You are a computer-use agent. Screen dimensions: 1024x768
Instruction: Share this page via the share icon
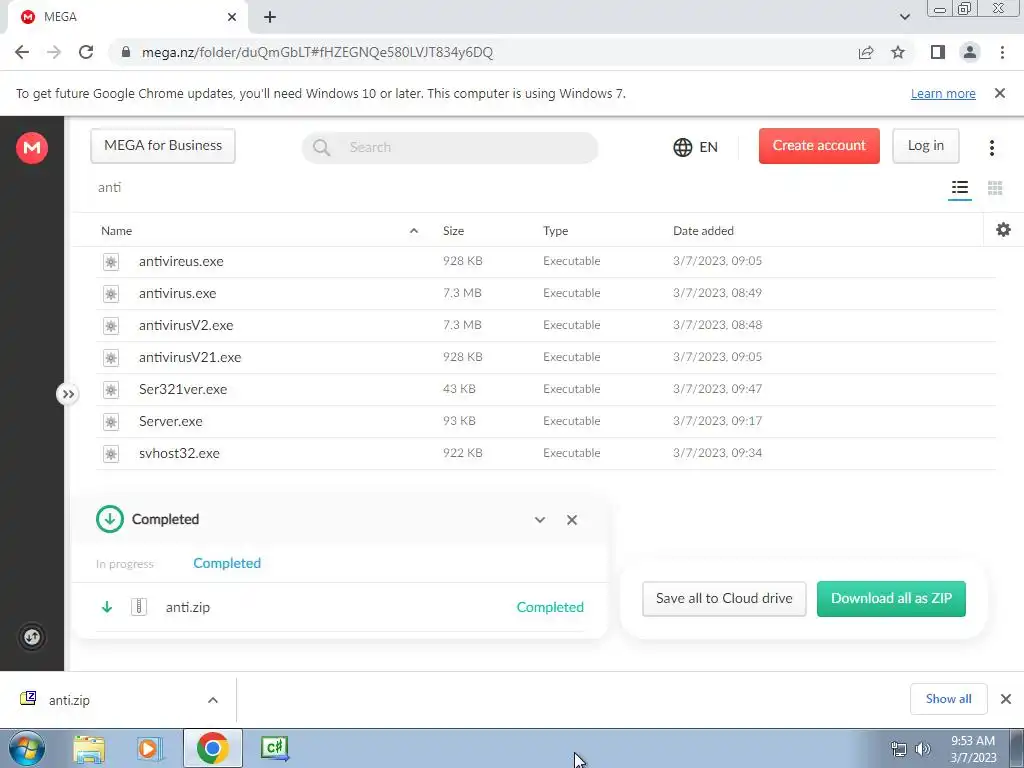coord(866,52)
